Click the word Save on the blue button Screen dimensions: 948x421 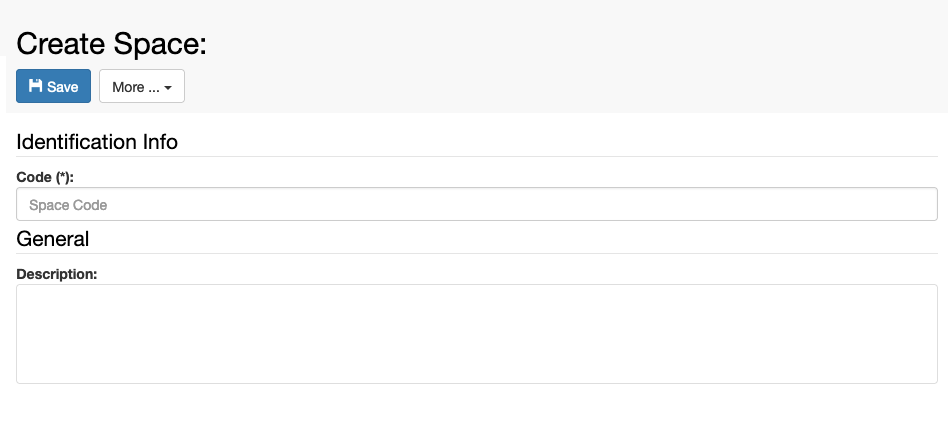click(x=63, y=87)
